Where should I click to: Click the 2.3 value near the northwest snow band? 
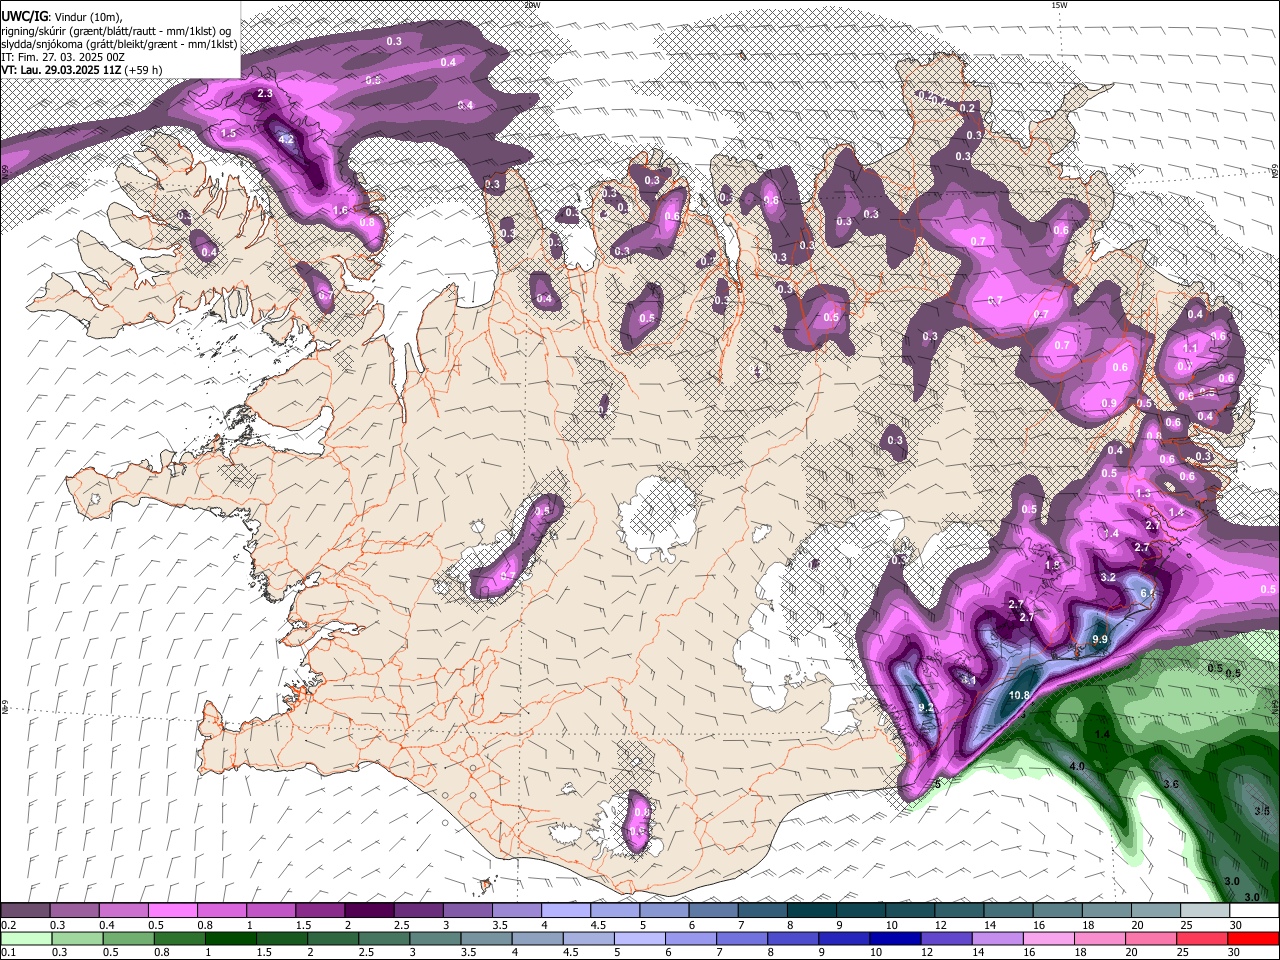[265, 93]
